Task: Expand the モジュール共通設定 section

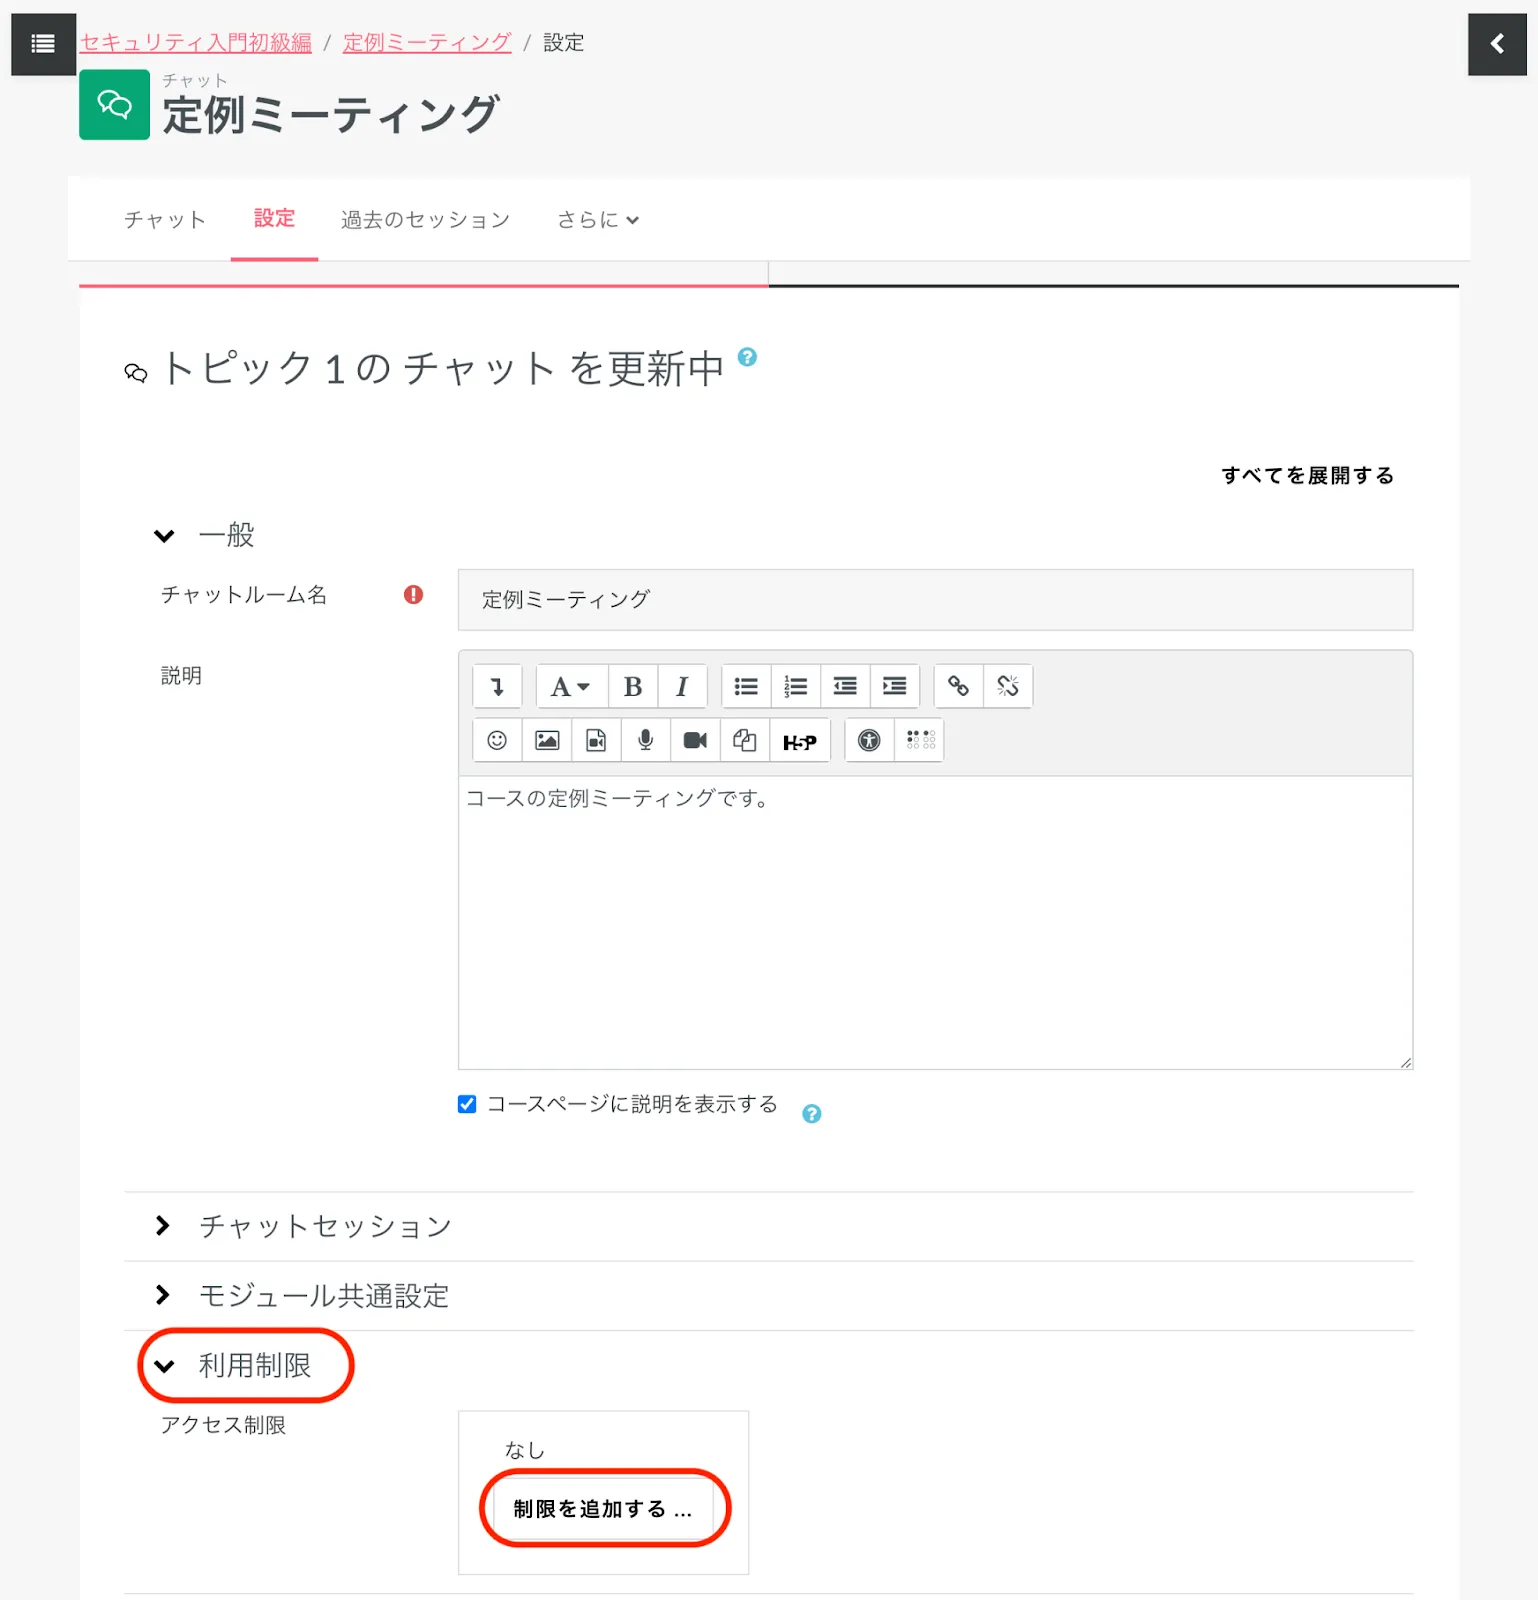Action: click(323, 1296)
